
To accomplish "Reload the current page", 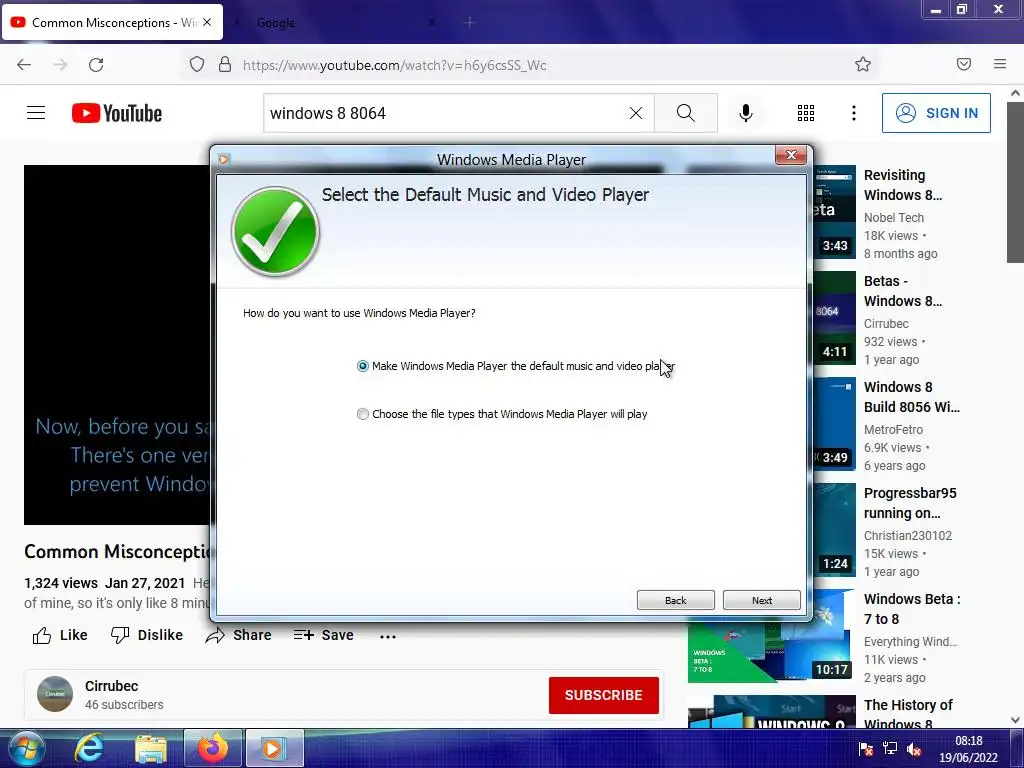I will click(x=96, y=65).
